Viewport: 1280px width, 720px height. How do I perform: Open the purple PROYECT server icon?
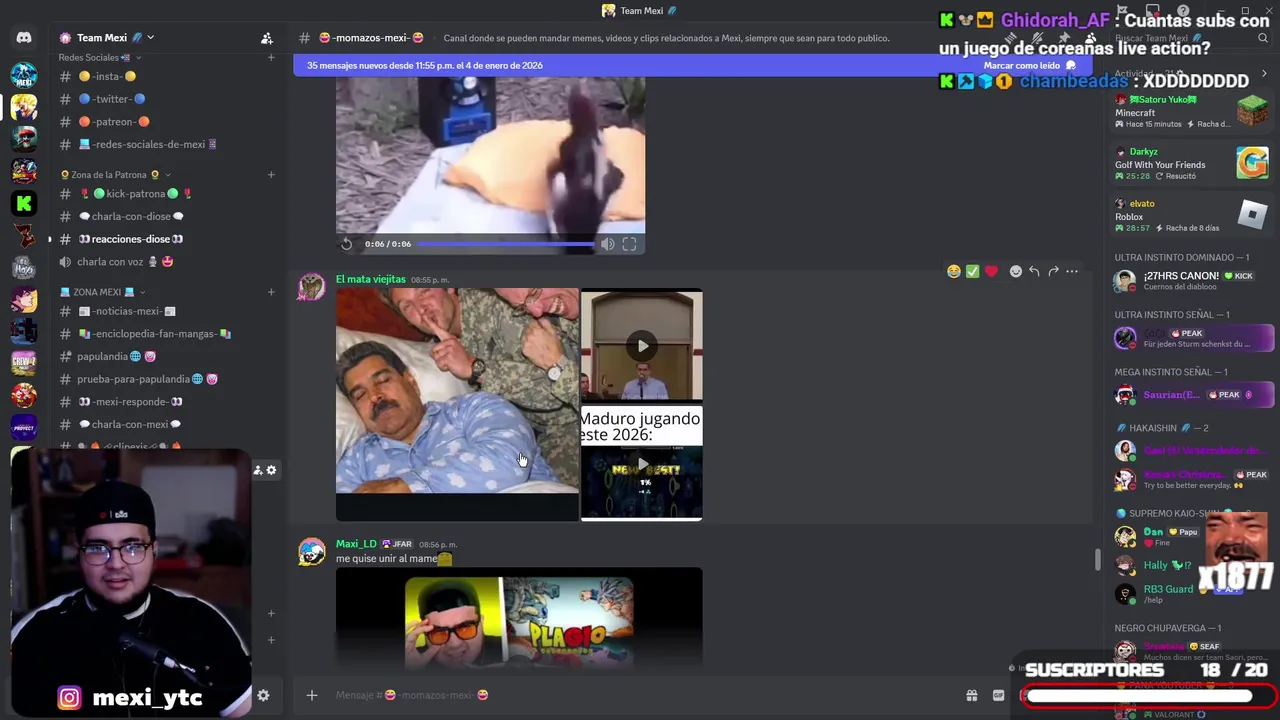click(24, 427)
